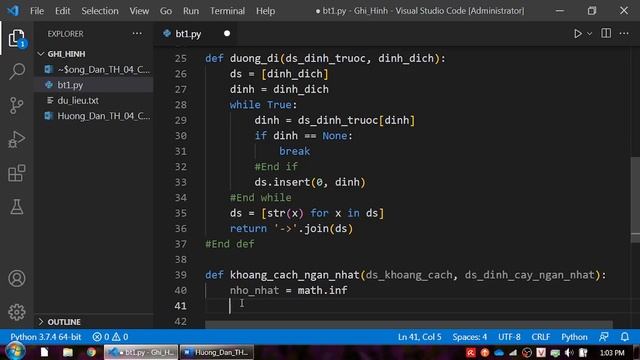This screenshot has height=360, width=640.
Task: Click the '#End def' comment line
Action: pos(230,244)
